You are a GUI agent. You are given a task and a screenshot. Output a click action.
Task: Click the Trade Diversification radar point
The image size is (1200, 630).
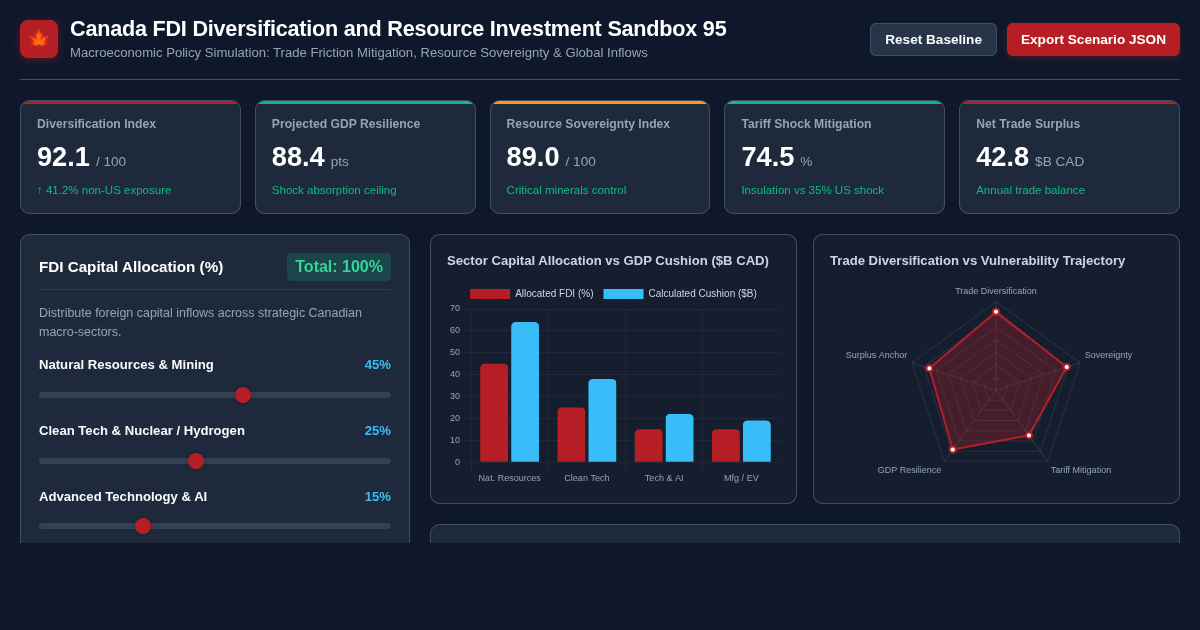(x=996, y=312)
